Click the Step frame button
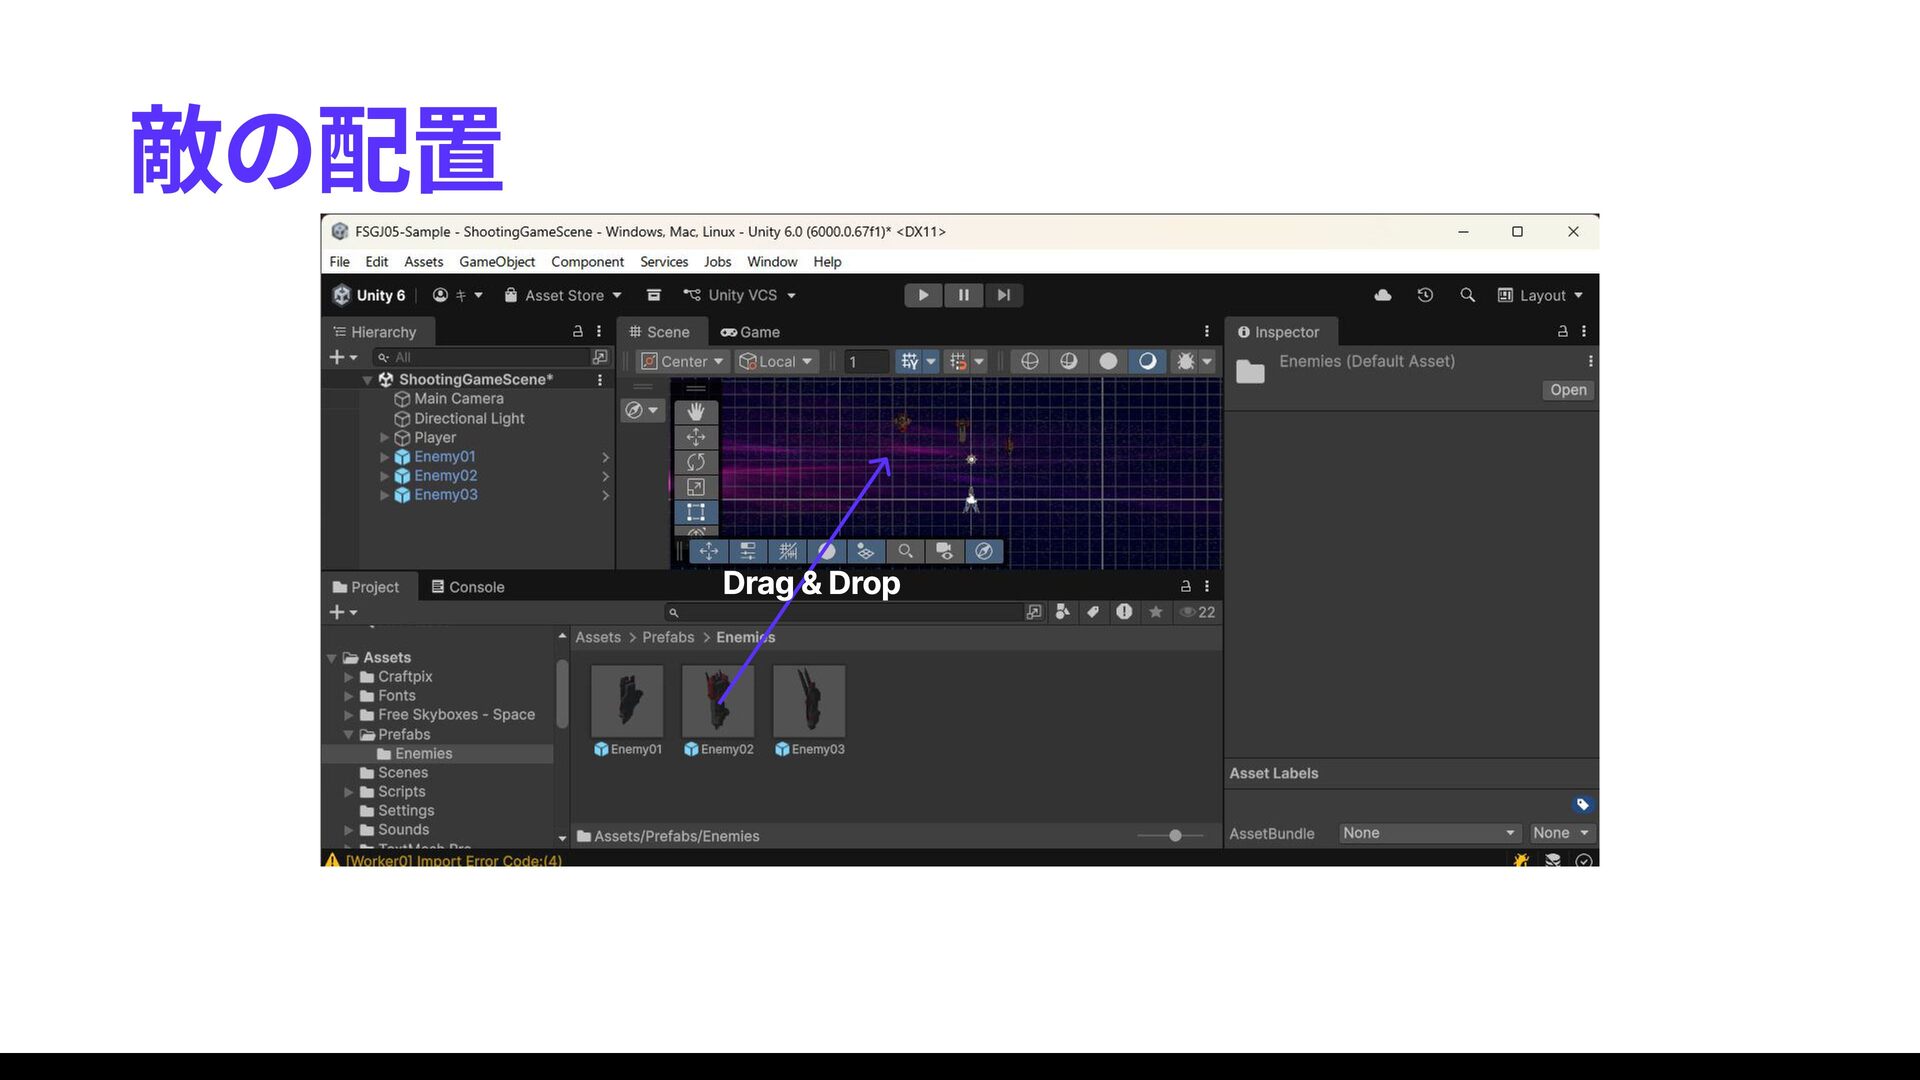 tap(1003, 295)
